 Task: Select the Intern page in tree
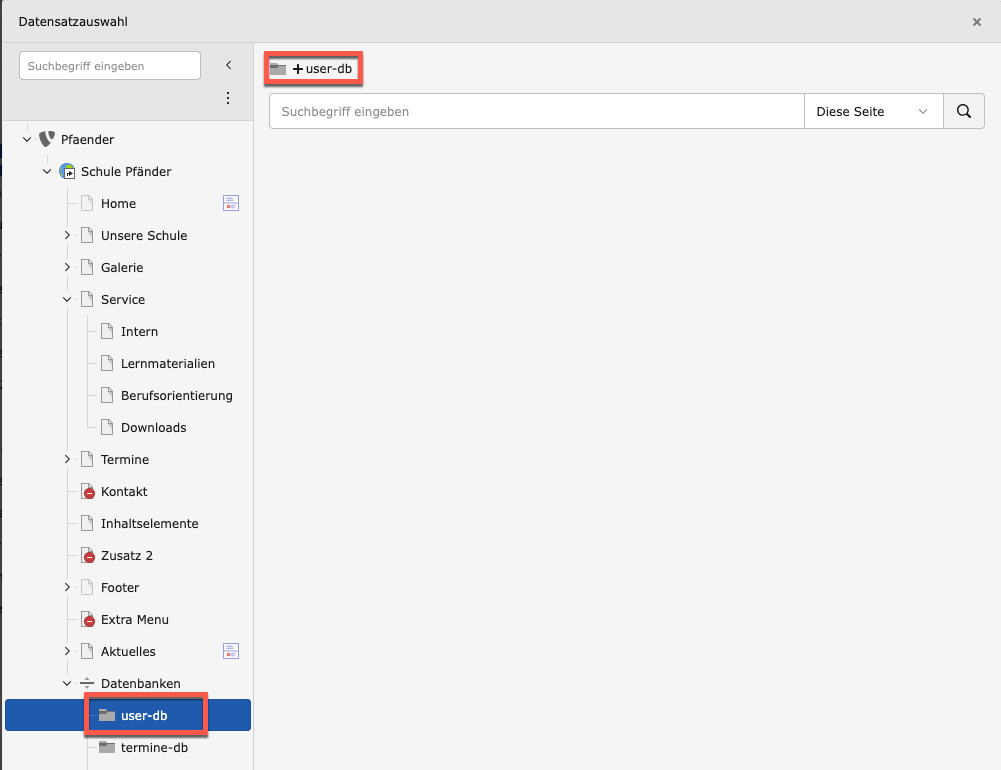tap(139, 331)
